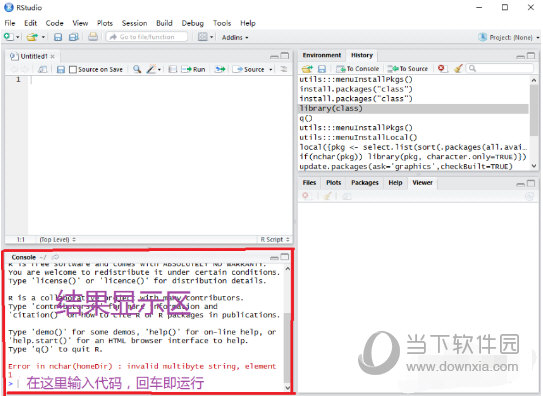Focus the History search field
Screen dimensions: 543x396
500,69
